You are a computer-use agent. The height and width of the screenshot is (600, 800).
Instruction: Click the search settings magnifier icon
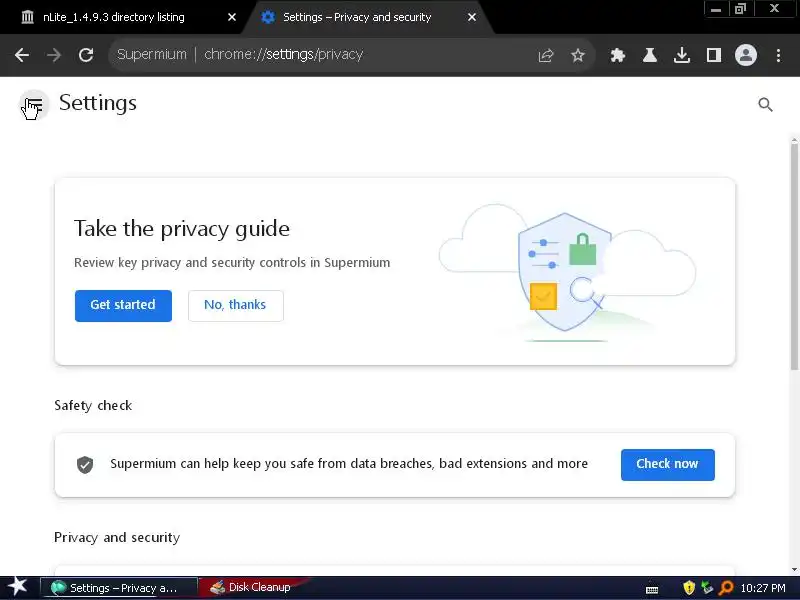(x=765, y=105)
